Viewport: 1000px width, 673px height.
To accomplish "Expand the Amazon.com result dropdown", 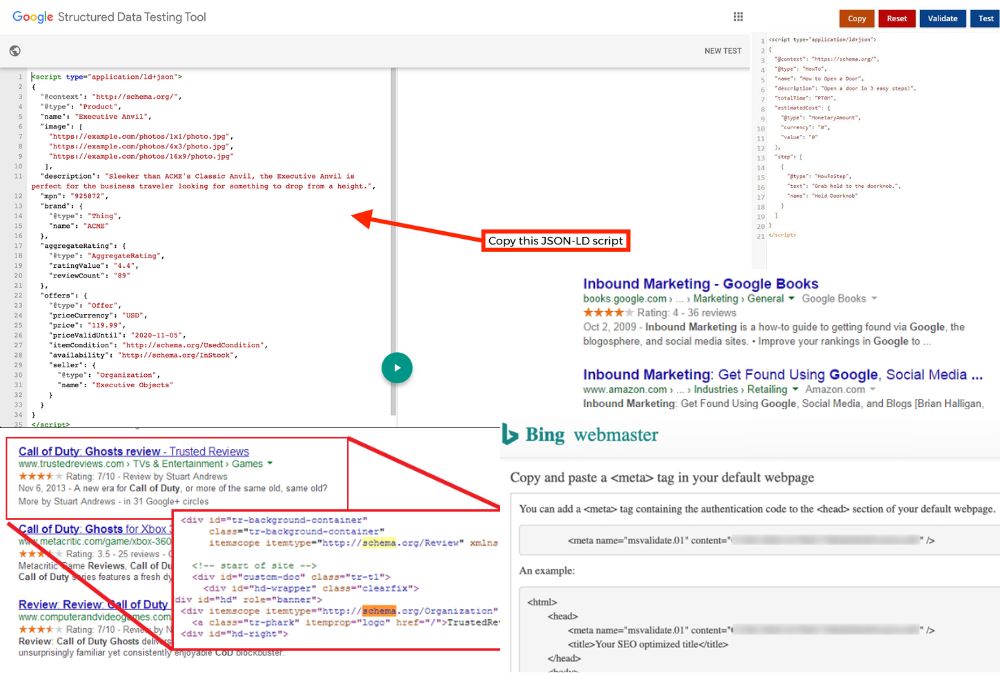I will coord(874,390).
